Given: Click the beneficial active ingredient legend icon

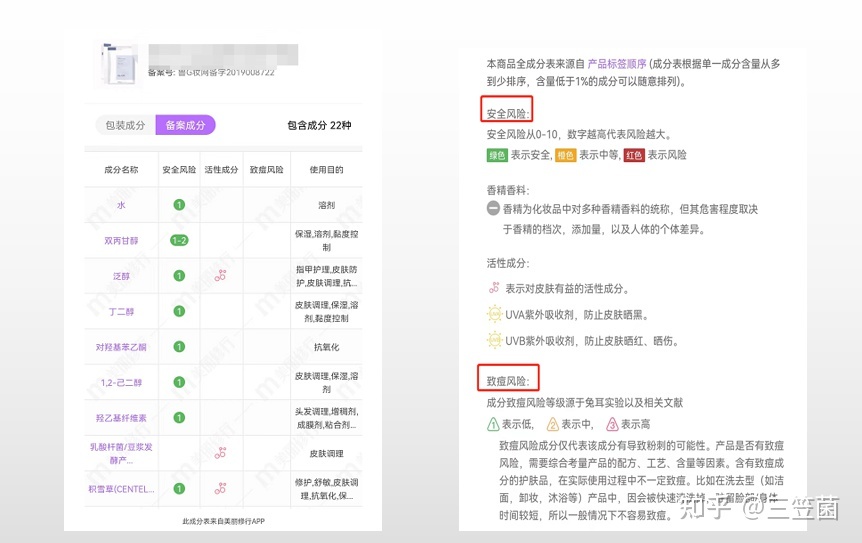Looking at the screenshot, I should 494,287.
